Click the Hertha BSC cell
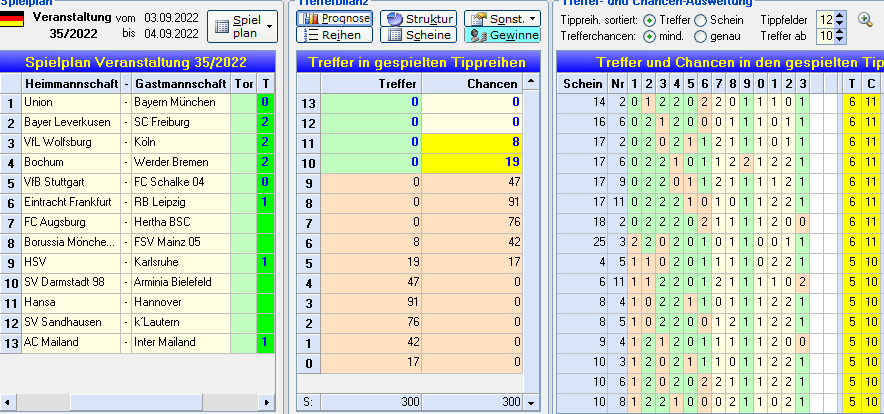The width and height of the screenshot is (884, 414). point(181,223)
